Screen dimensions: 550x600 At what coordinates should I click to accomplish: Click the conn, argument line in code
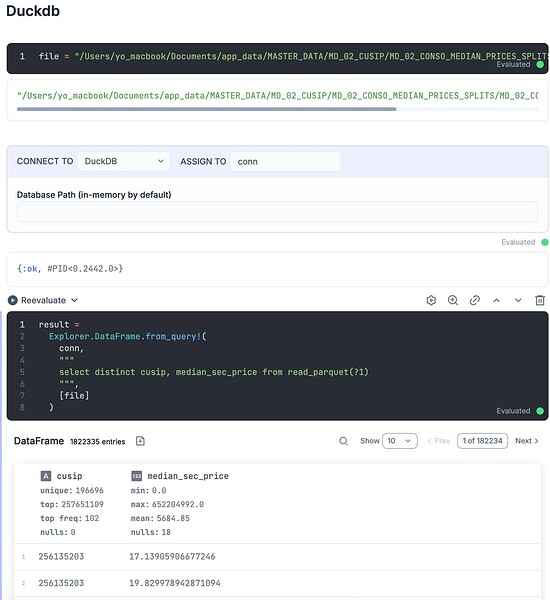tap(71, 348)
